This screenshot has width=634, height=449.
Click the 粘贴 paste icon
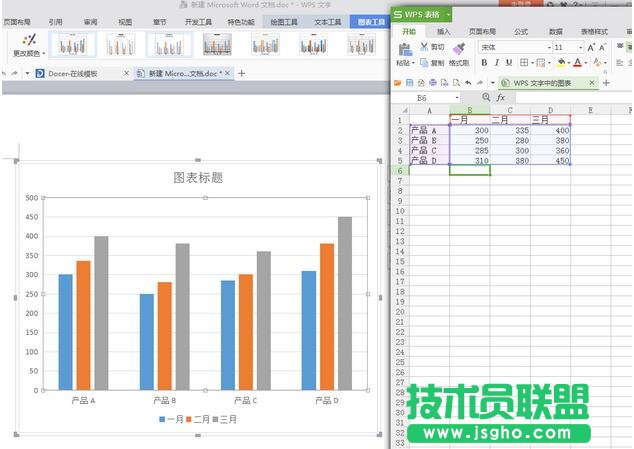(x=405, y=49)
